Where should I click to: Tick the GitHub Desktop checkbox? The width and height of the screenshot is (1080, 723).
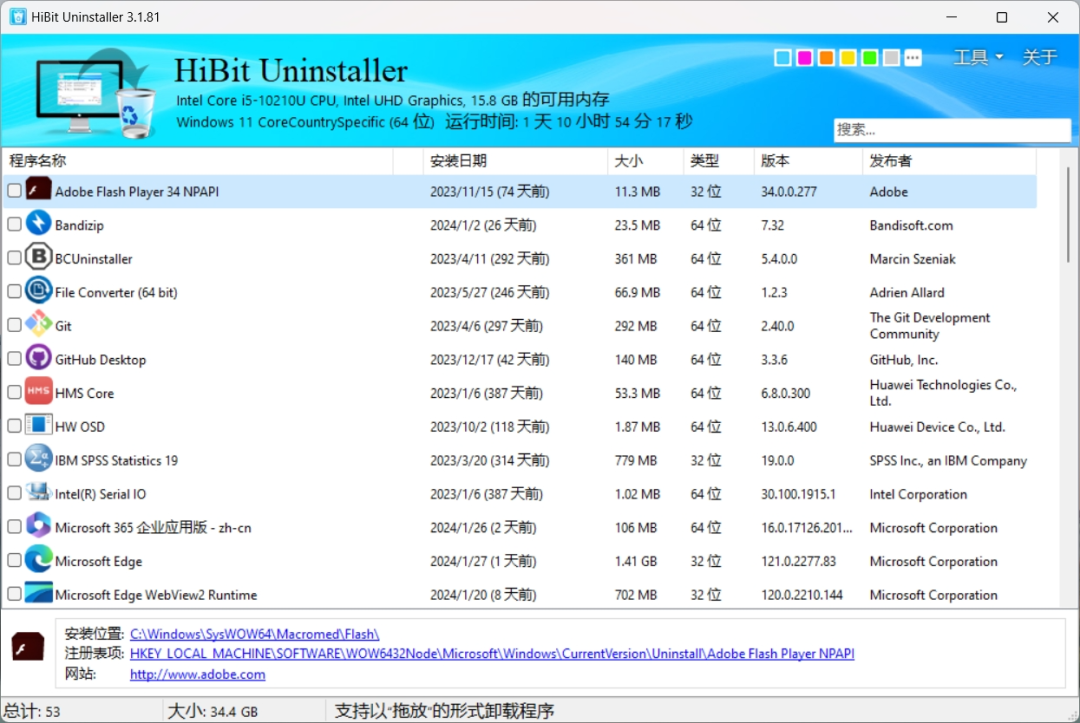click(x=14, y=359)
